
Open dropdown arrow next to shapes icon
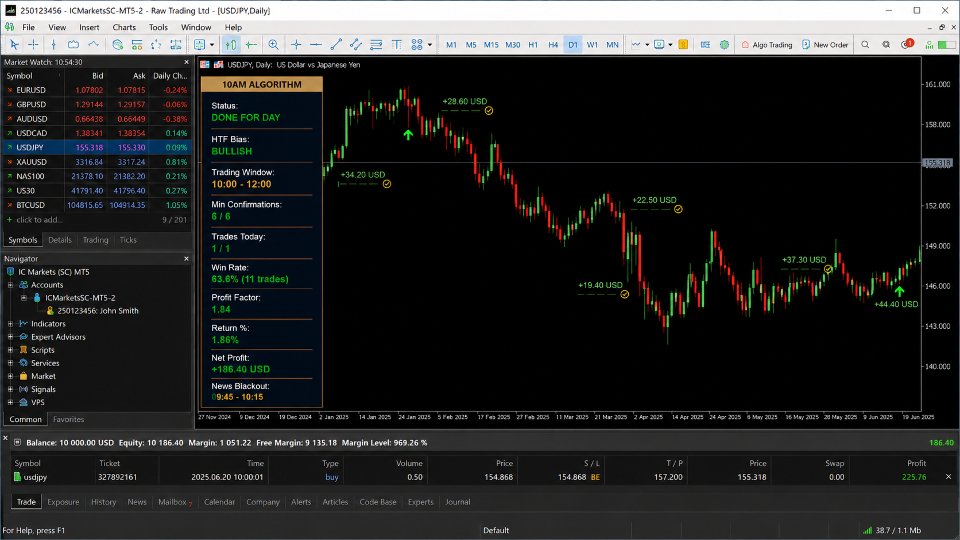click(430, 45)
